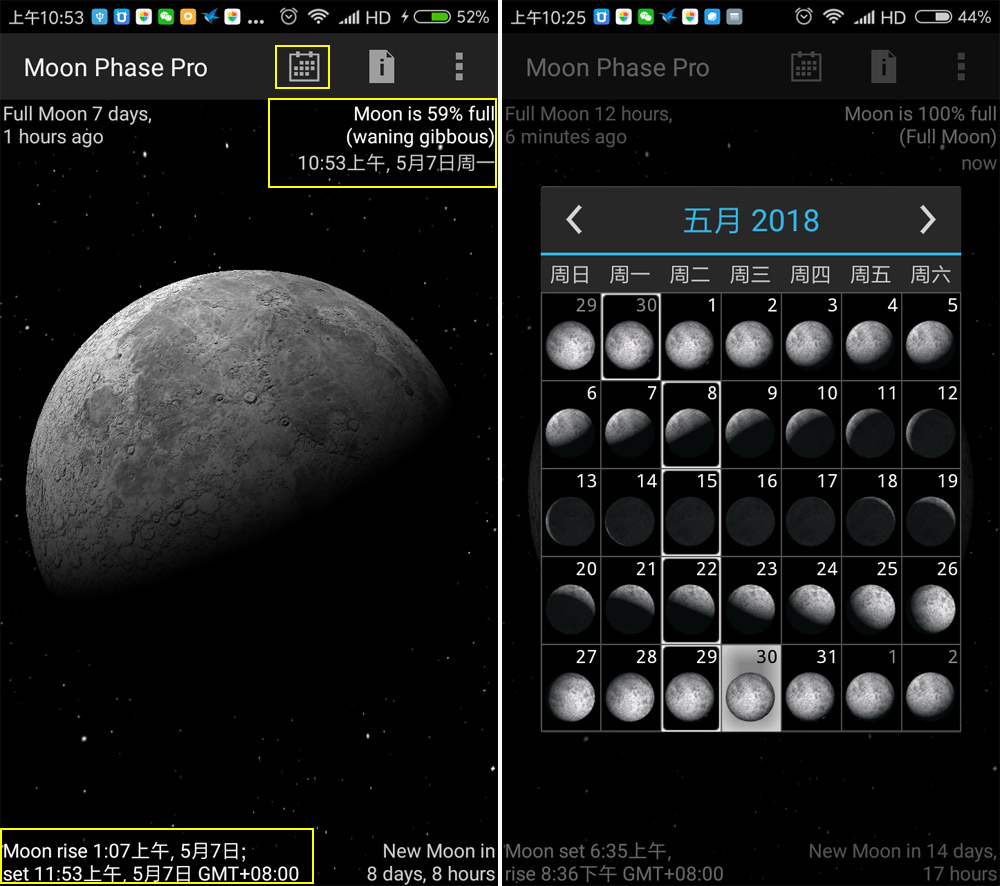Open the calendar icon in left screen toolbar

(x=304, y=66)
